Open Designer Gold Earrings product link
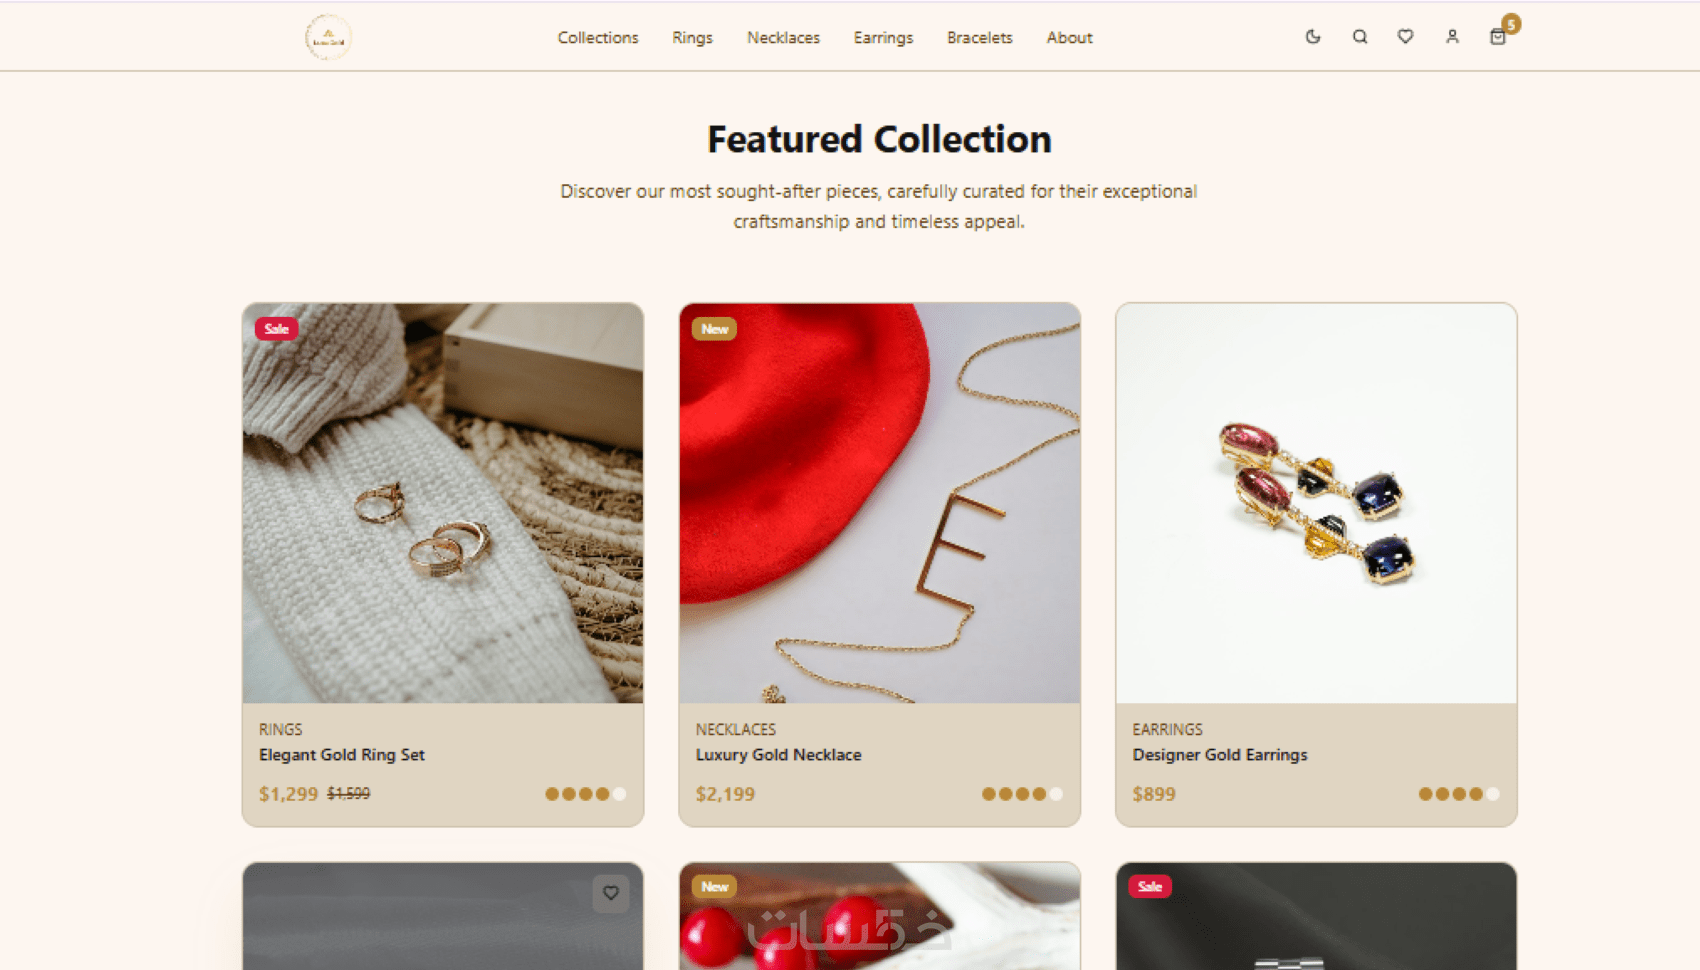 (1219, 755)
